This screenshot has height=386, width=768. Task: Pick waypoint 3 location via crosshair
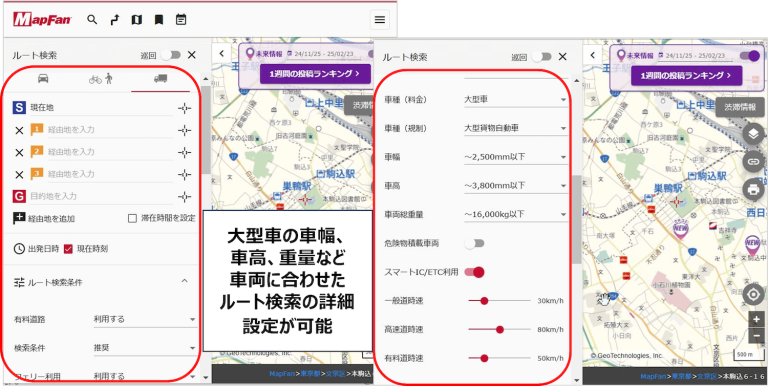click(184, 174)
